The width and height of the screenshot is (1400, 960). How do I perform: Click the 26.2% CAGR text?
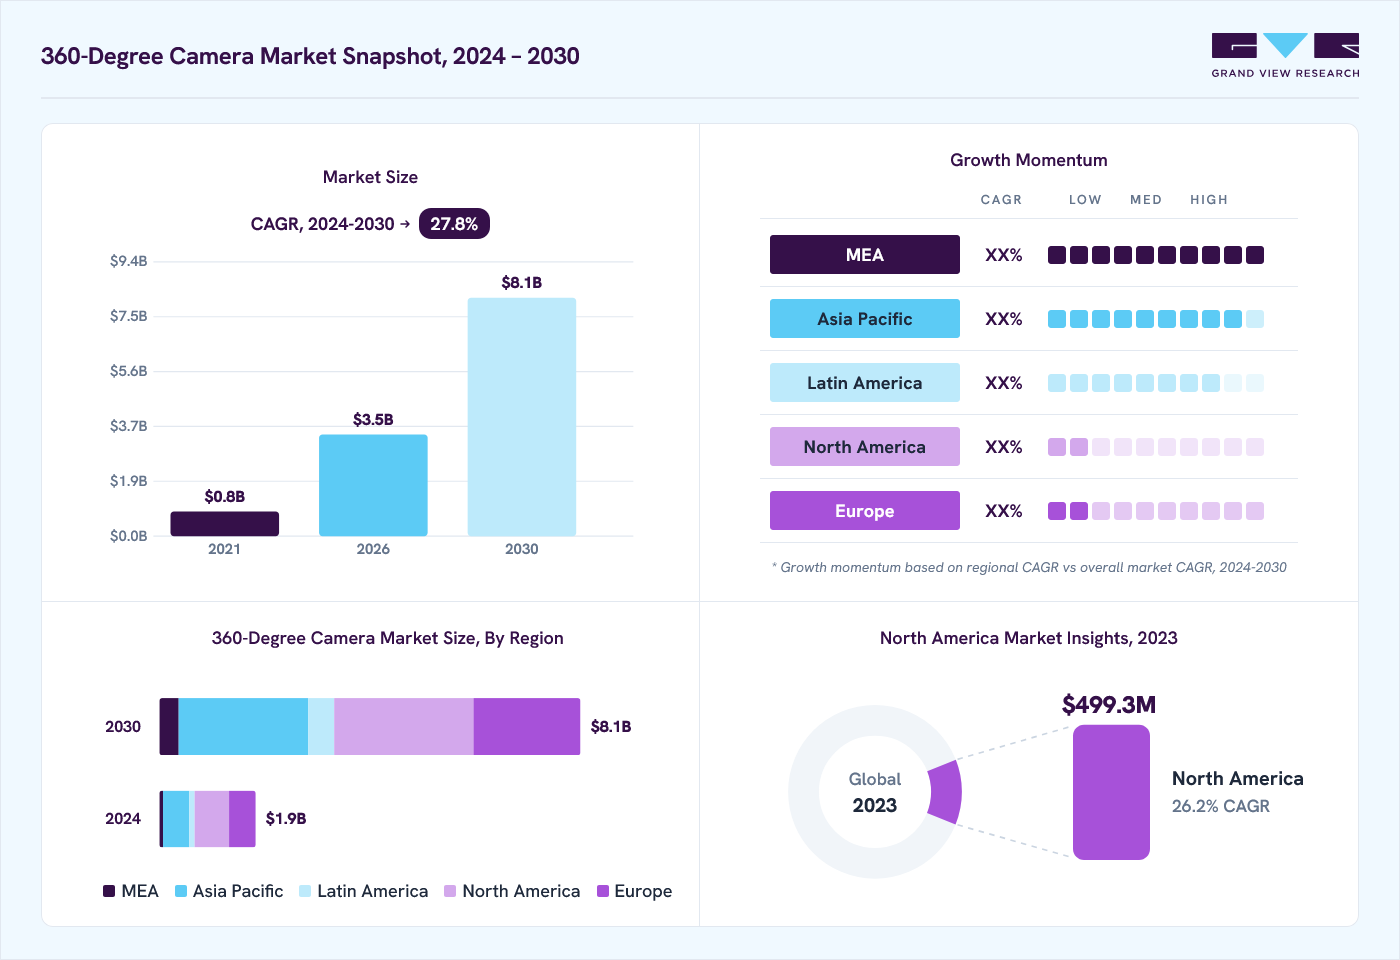1221,806
